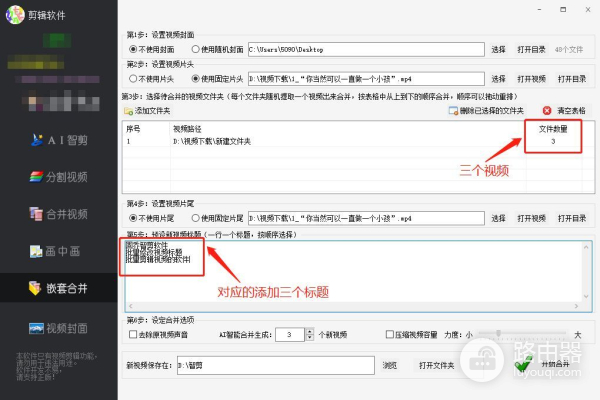Select table row D:\视频下载\新建文件夹
The width and height of the screenshot is (600, 400).
tap(359, 141)
